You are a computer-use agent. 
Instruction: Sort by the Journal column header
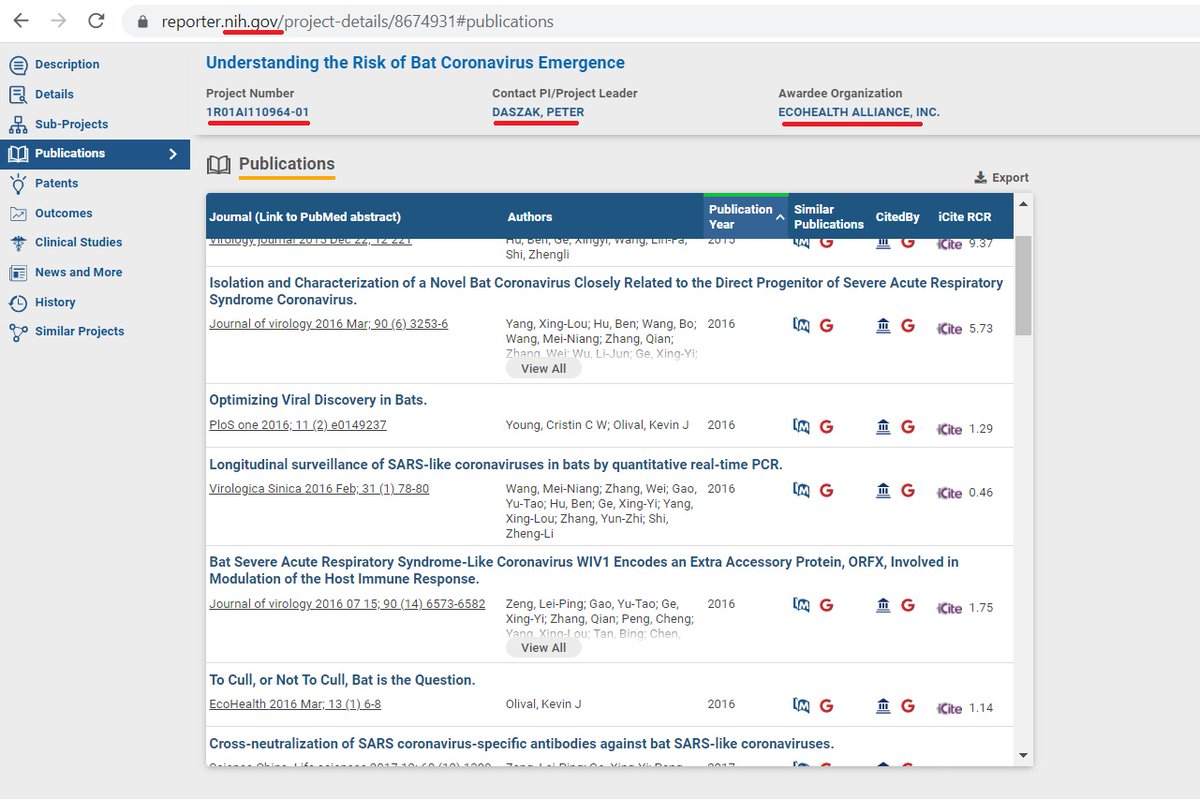(305, 217)
